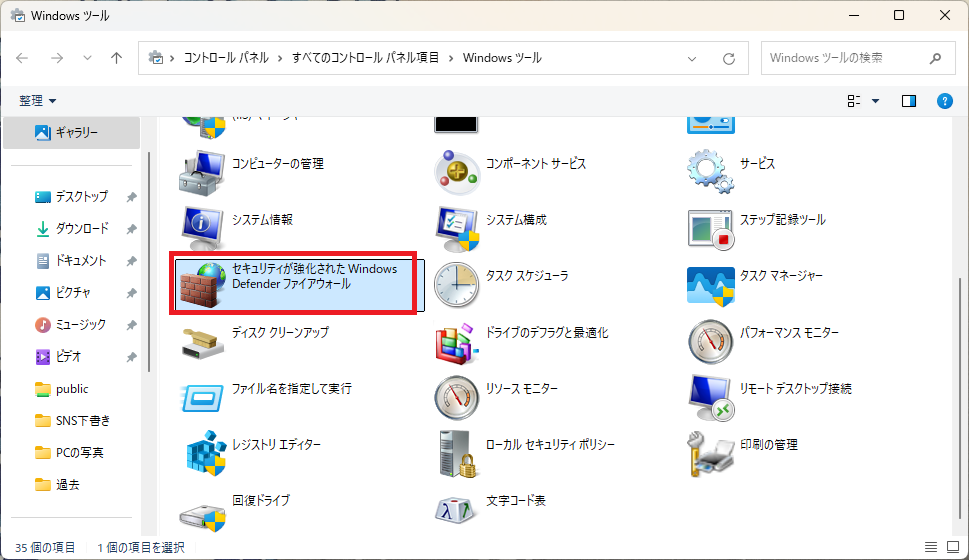Change the view layout button
Screen dimensions: 969x560
(x=853, y=101)
